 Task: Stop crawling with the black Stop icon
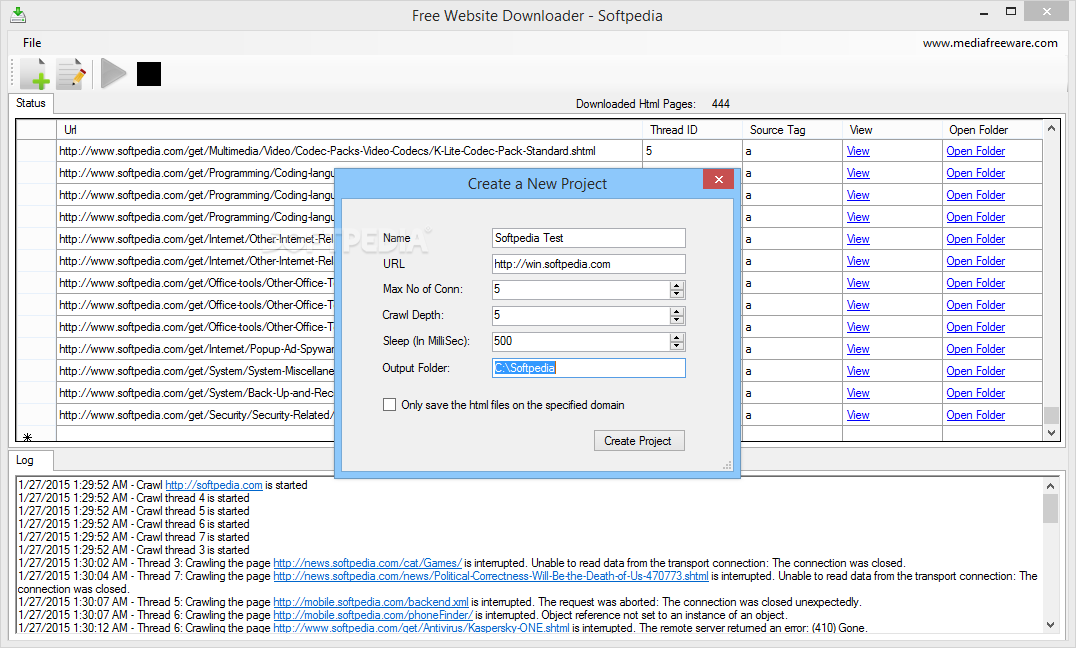(149, 74)
